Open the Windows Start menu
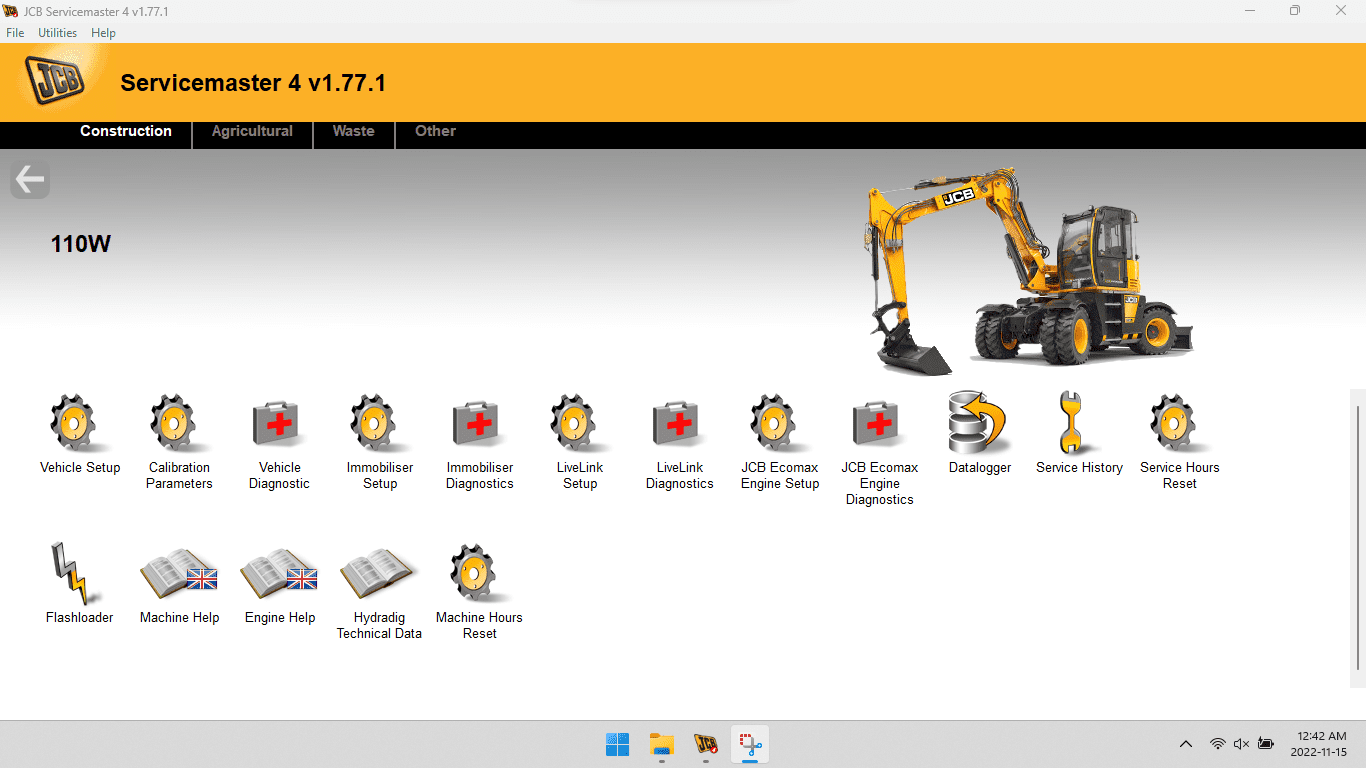This screenshot has height=768, width=1366. 617,744
